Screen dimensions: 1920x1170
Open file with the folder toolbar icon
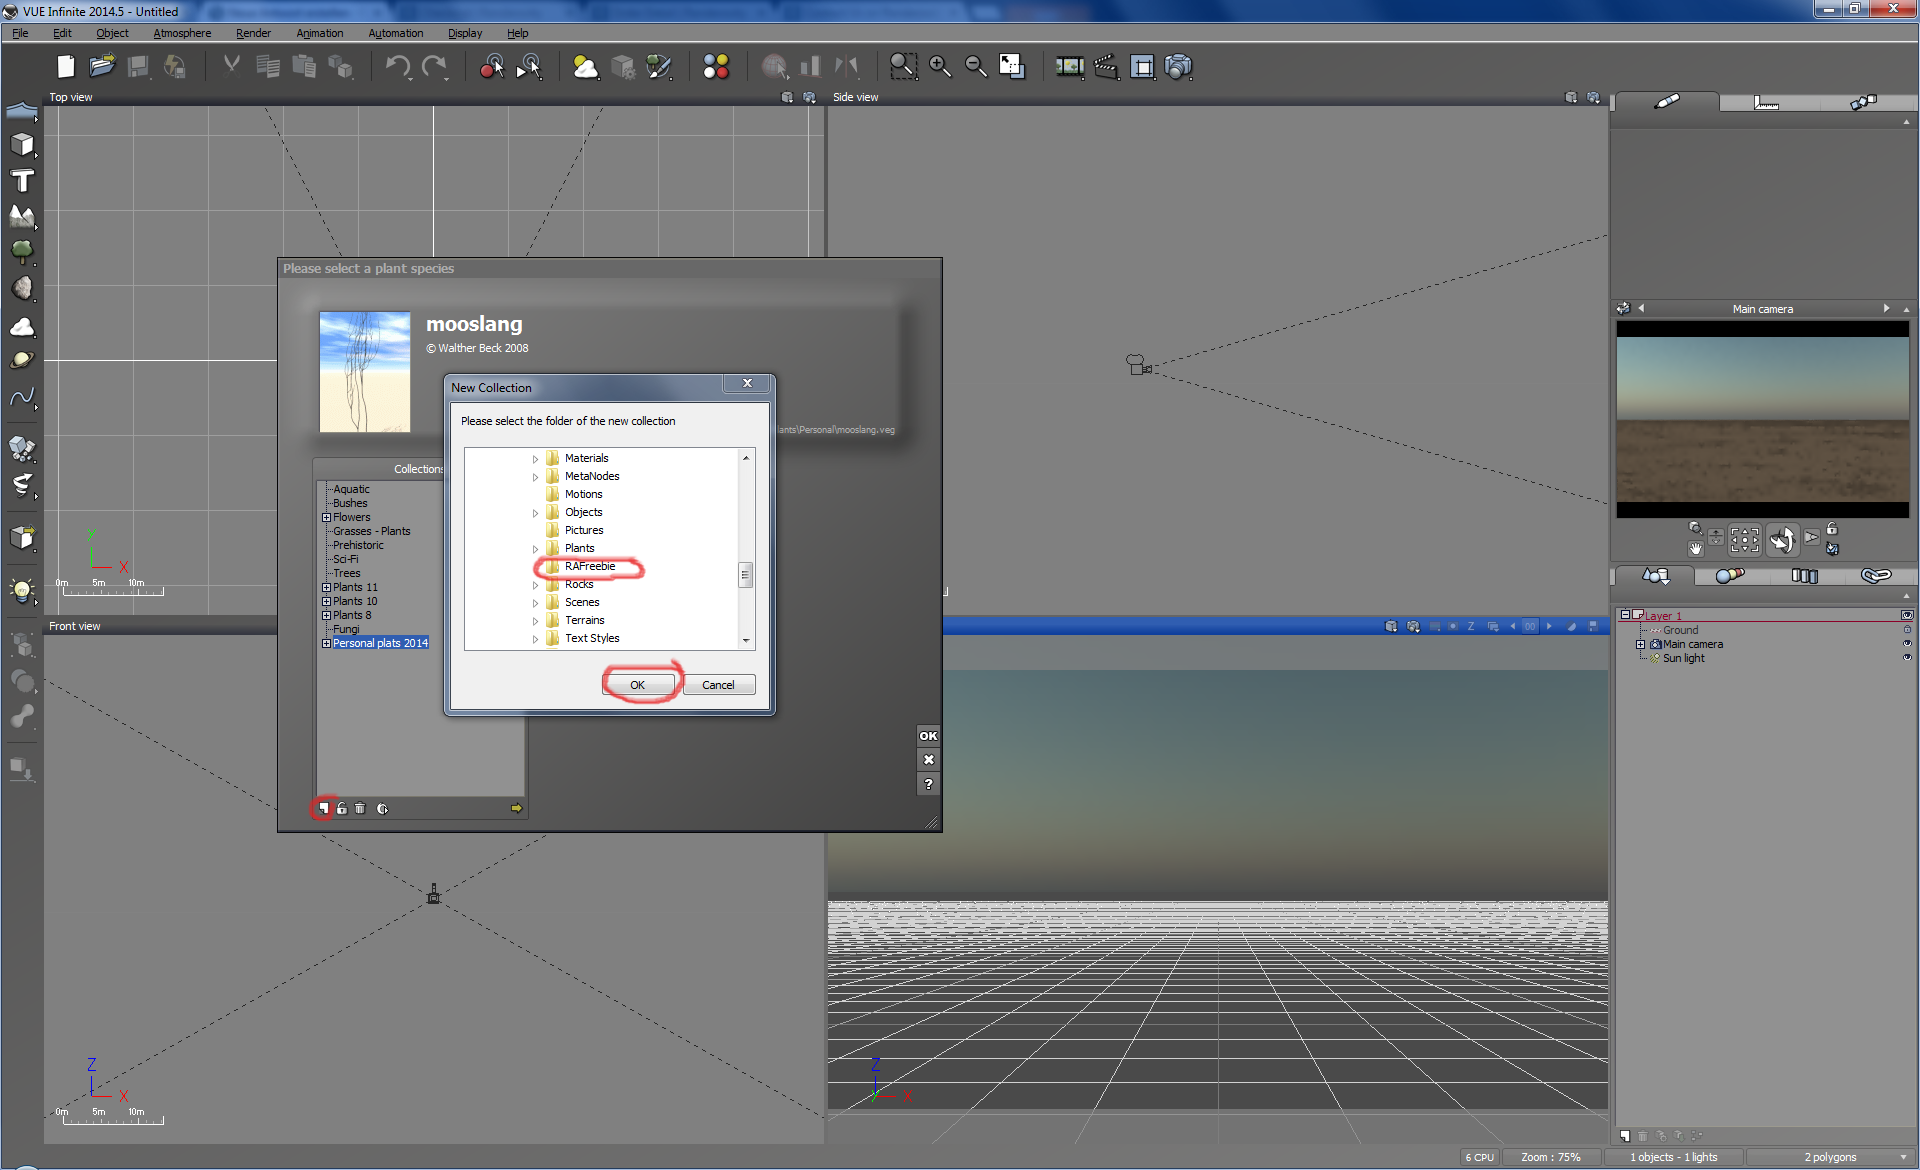[x=102, y=67]
